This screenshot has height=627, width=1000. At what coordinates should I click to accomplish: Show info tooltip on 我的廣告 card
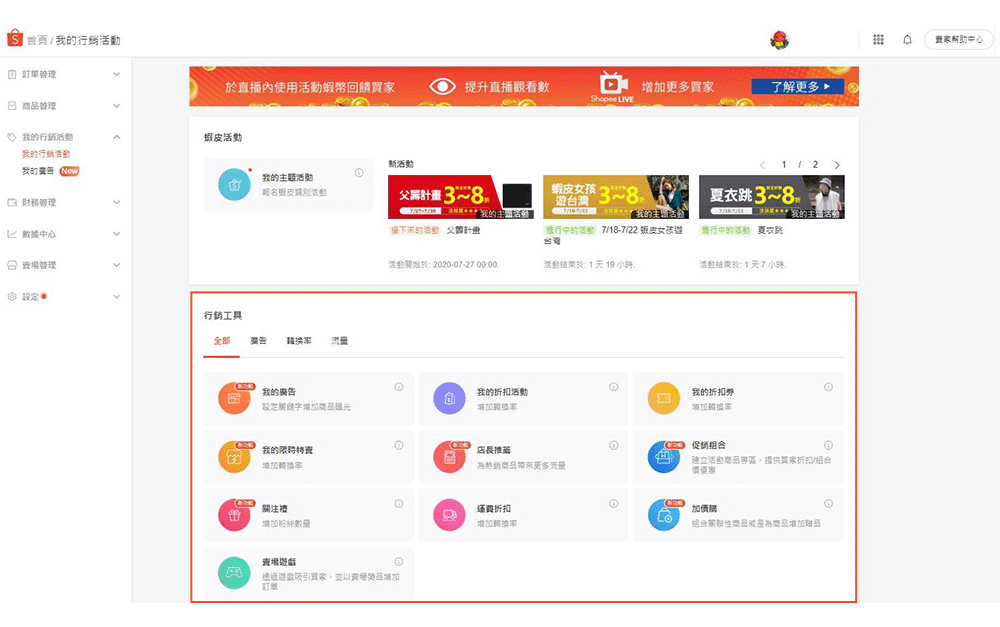point(399,387)
